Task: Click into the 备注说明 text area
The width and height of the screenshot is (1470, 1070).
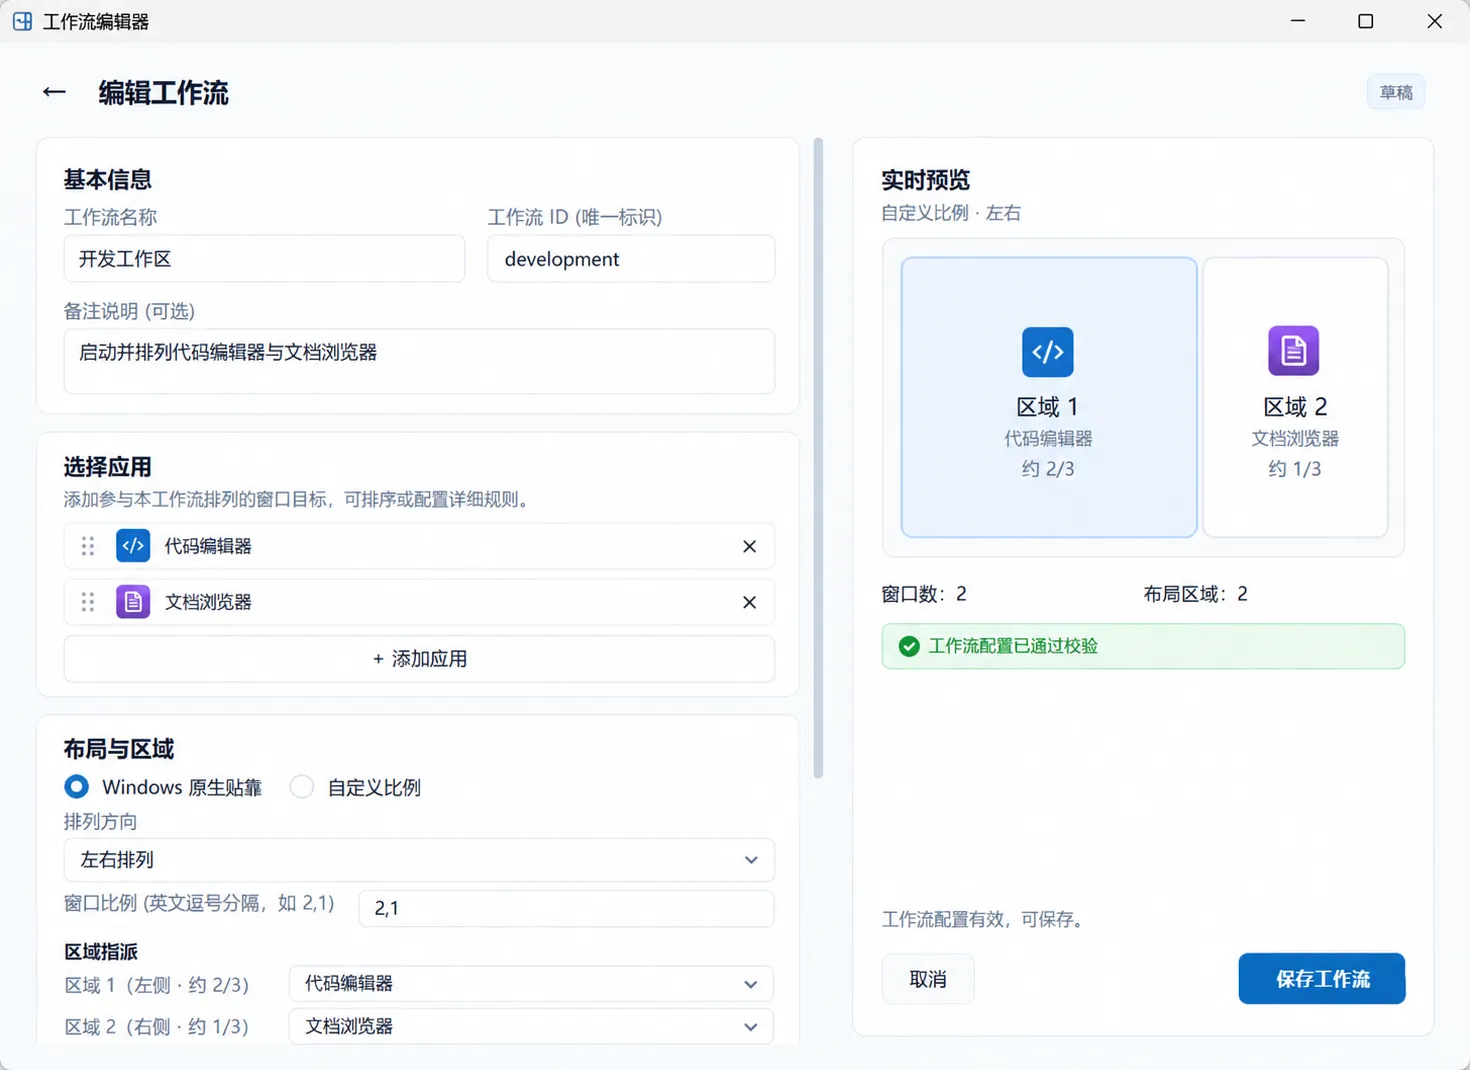Action: [419, 361]
